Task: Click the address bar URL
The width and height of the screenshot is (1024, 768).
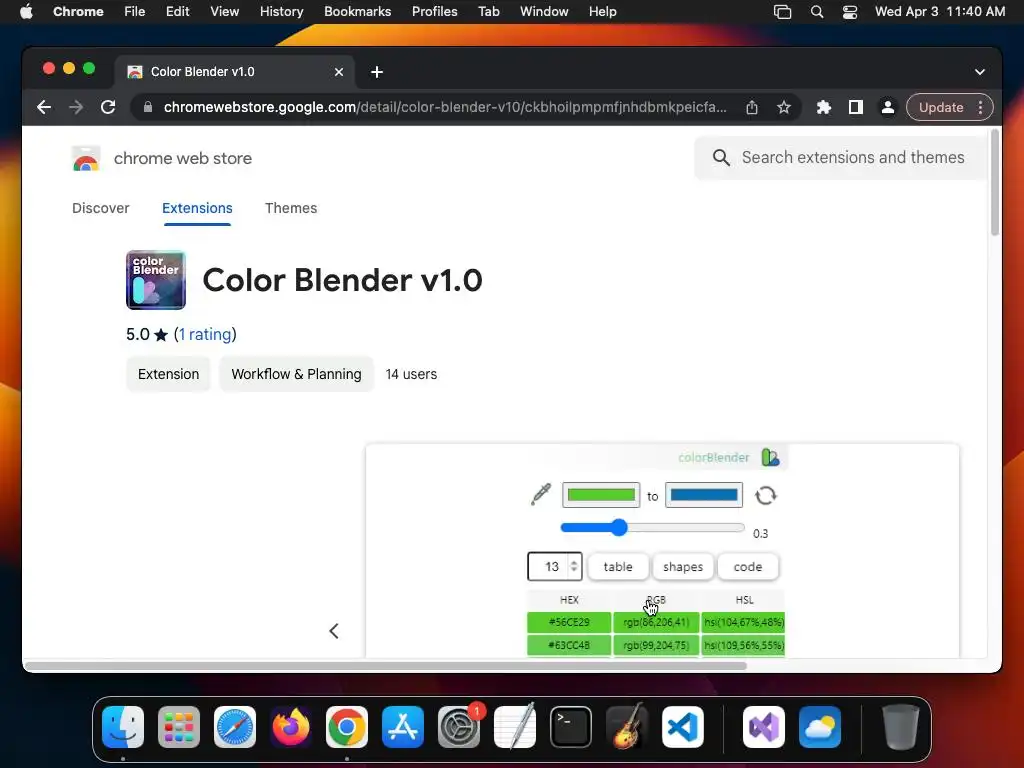Action: click(x=445, y=107)
